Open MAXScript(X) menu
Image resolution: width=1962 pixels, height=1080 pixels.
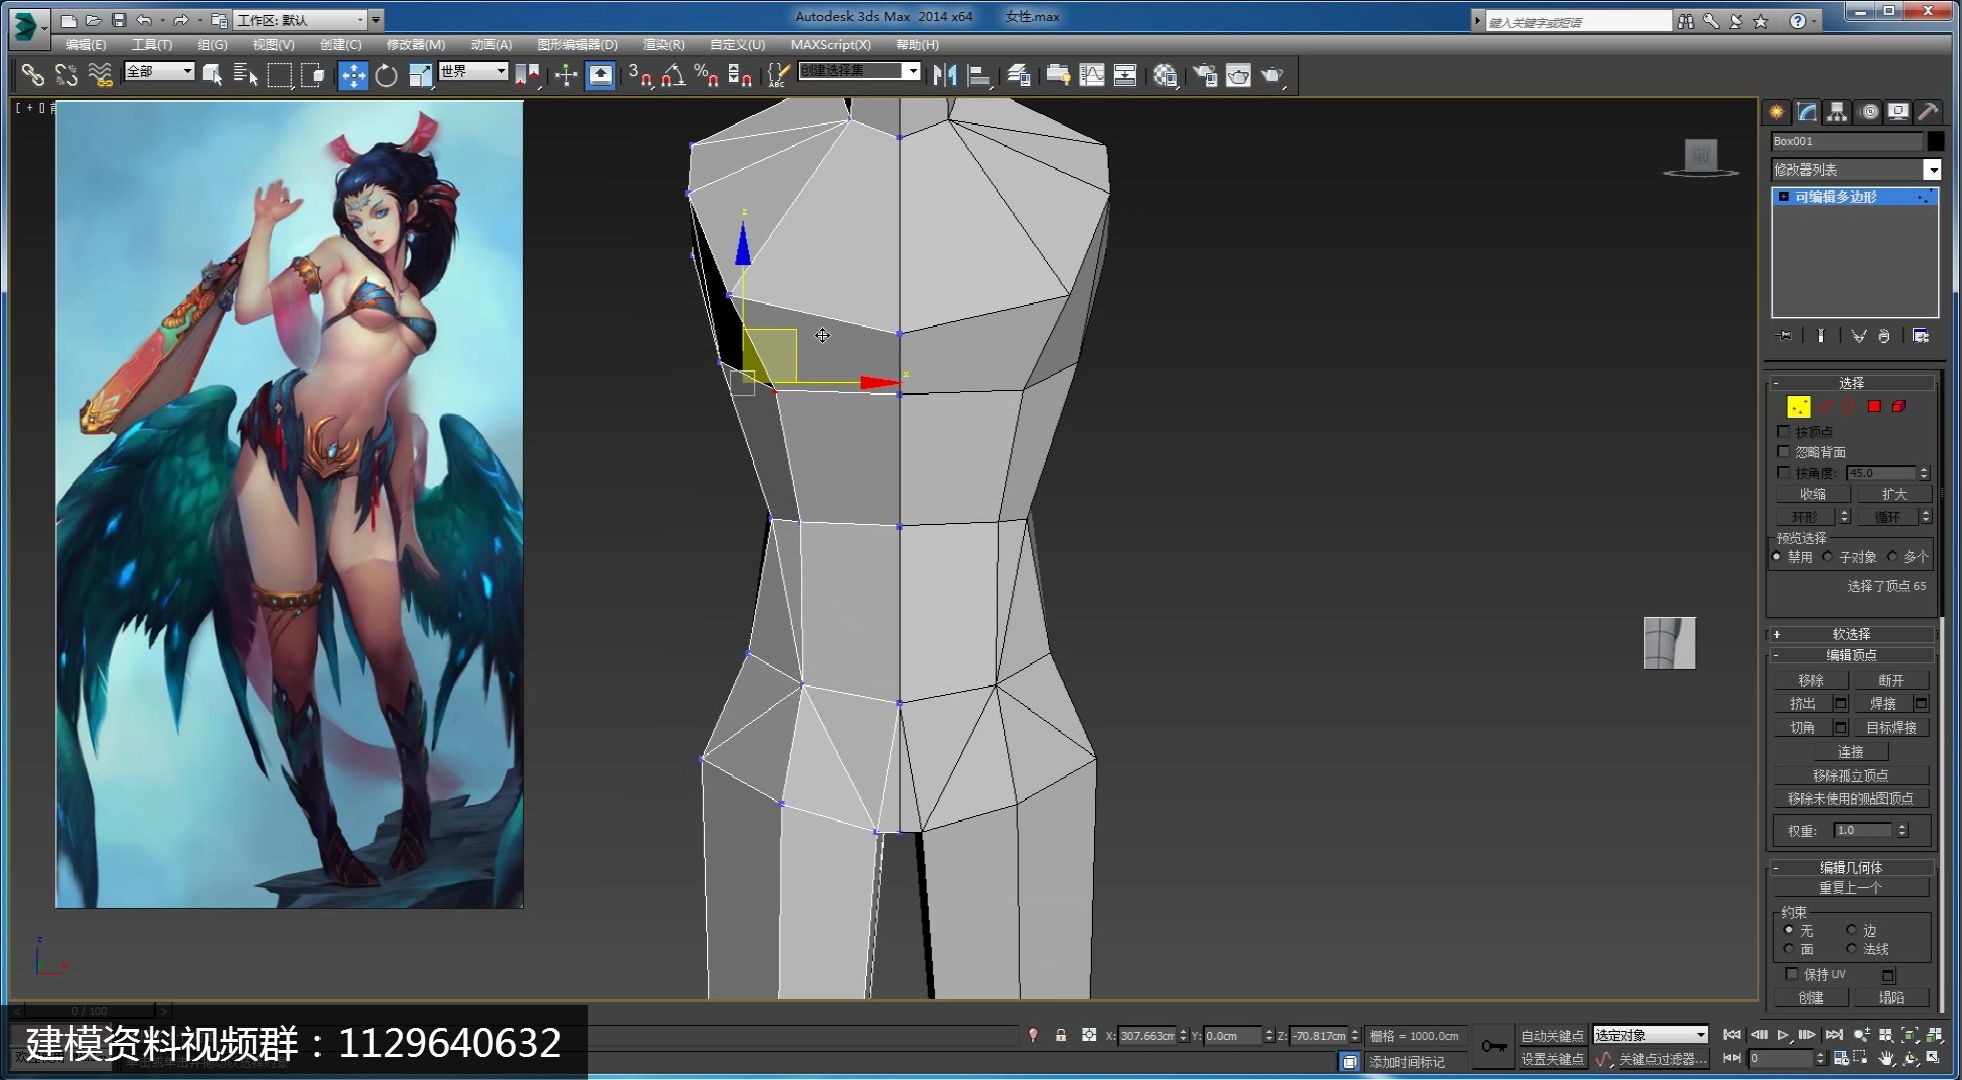point(830,45)
